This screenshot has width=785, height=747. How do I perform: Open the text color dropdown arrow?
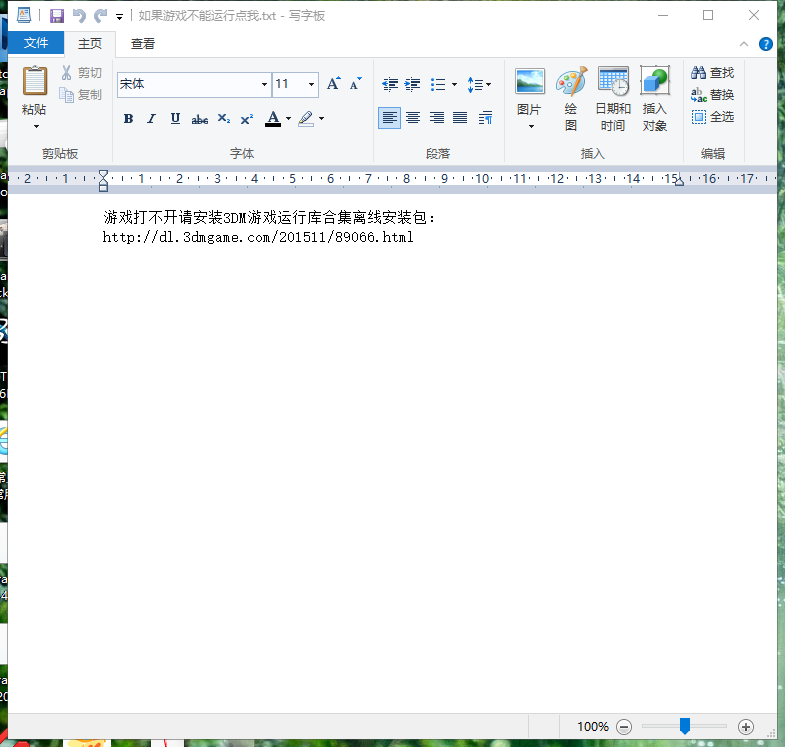(288, 119)
